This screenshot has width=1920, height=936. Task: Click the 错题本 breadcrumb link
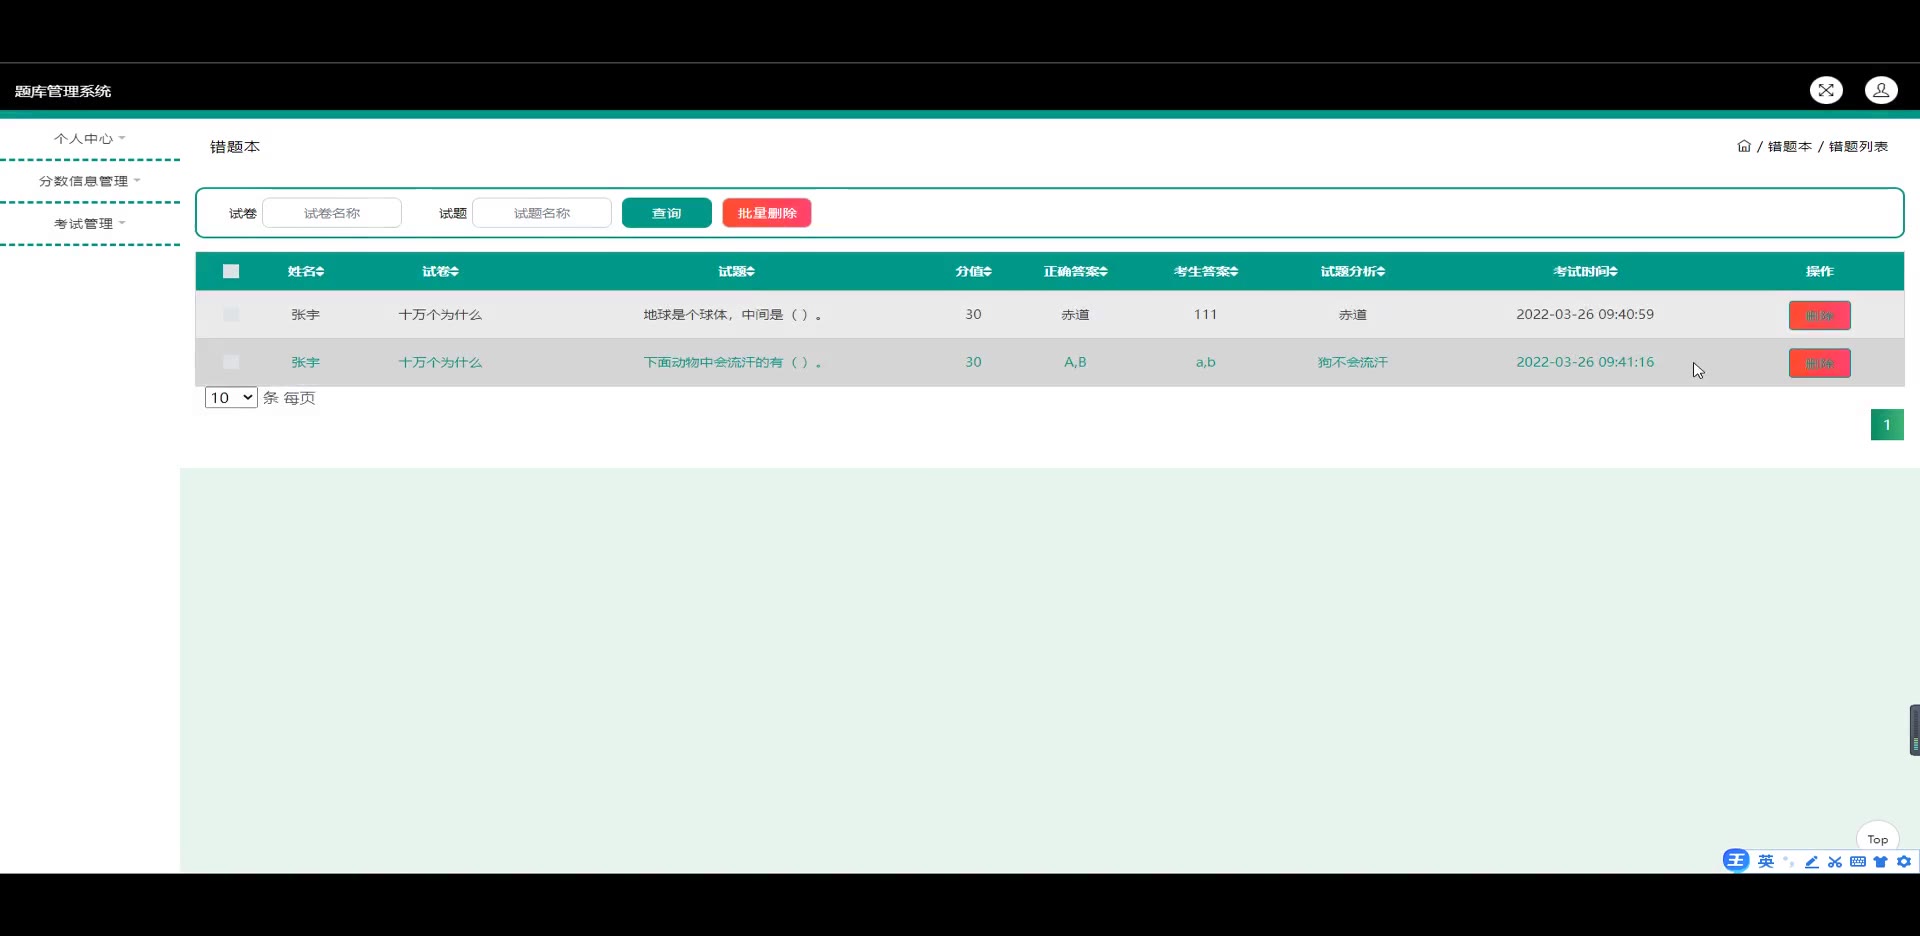1790,146
